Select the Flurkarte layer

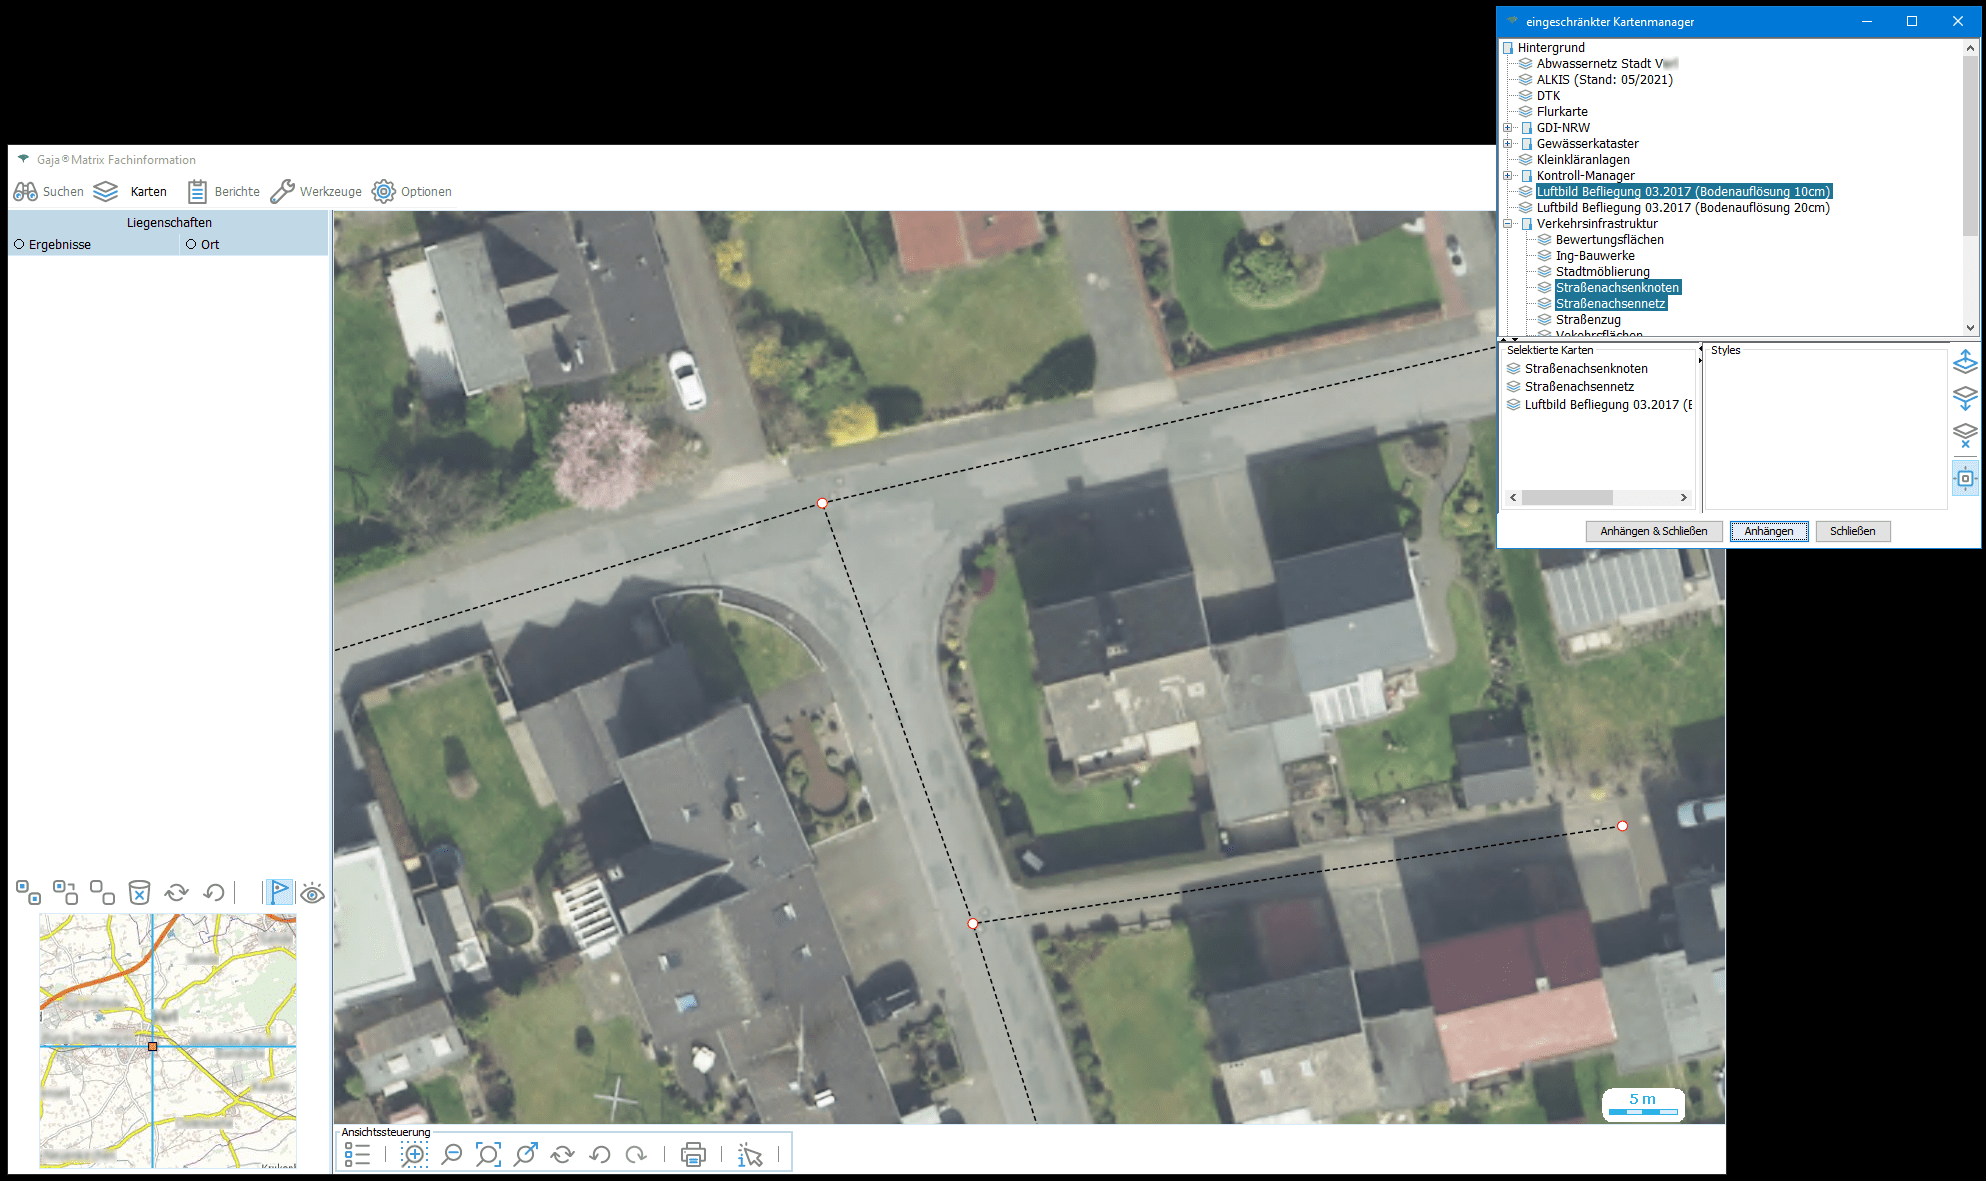pyautogui.click(x=1562, y=112)
